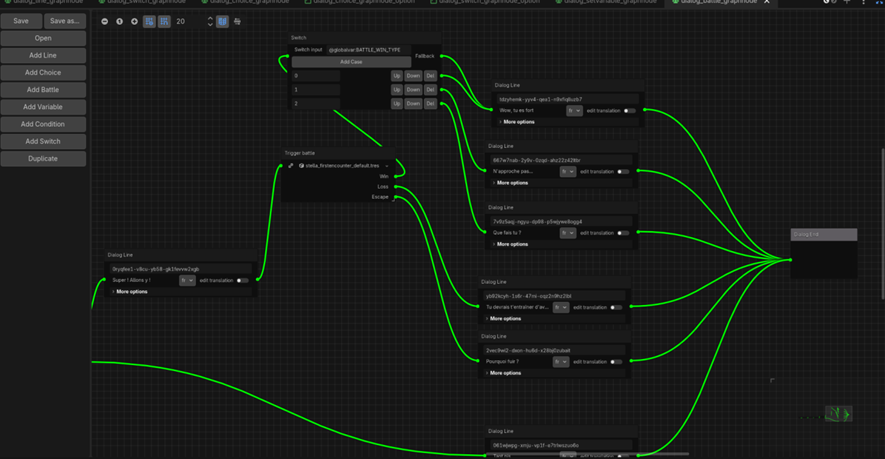Image resolution: width=885 pixels, height=459 pixels.
Task: Click the arrange nodes icon in toolbar
Action: click(237, 21)
